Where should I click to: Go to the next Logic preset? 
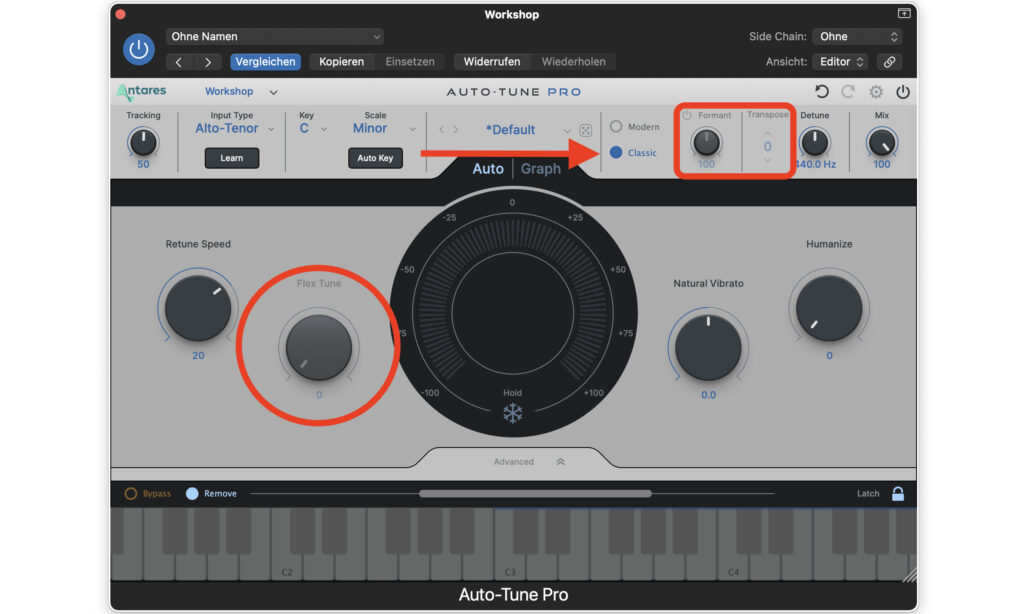pyautogui.click(x=208, y=62)
